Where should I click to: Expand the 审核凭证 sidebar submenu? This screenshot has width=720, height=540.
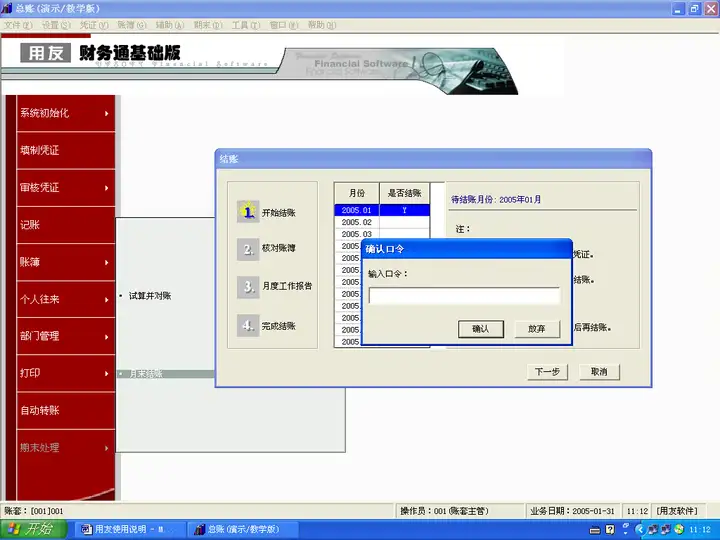[x=66, y=187]
